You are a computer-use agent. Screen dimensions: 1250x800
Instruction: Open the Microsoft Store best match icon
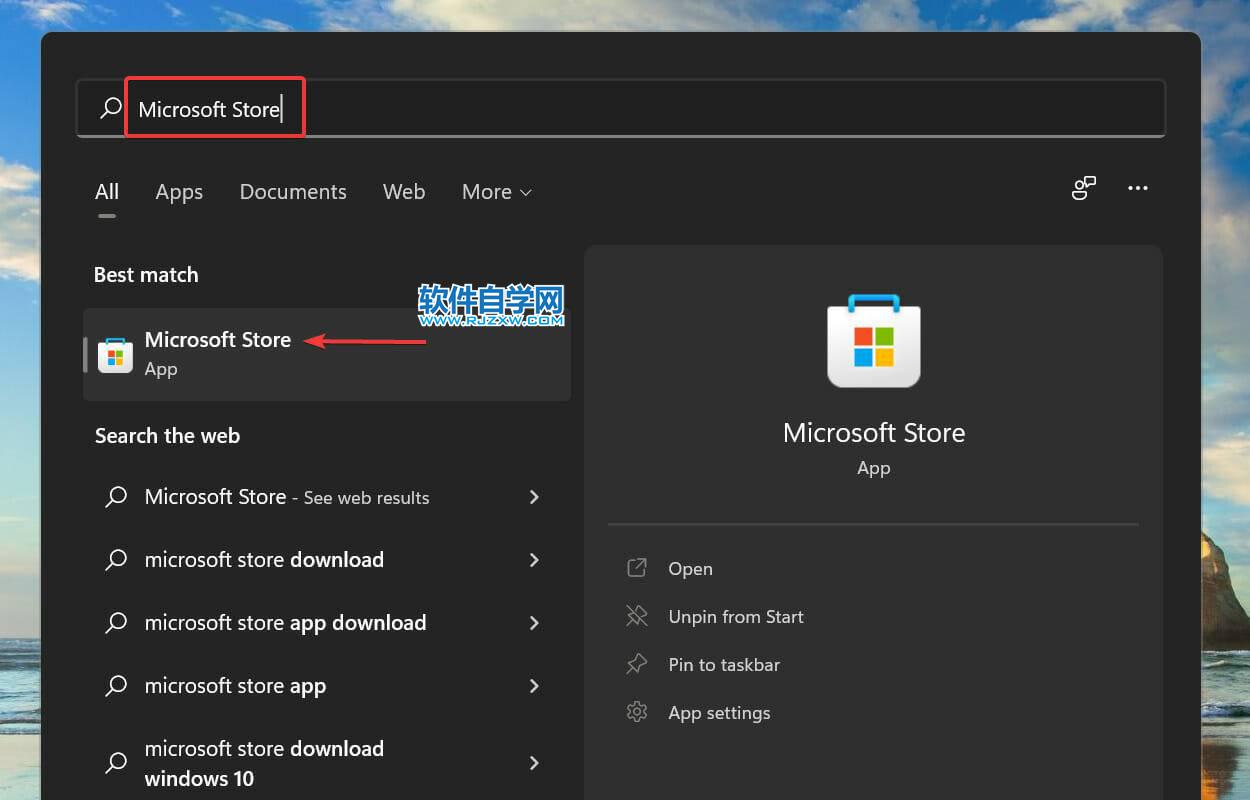point(115,355)
